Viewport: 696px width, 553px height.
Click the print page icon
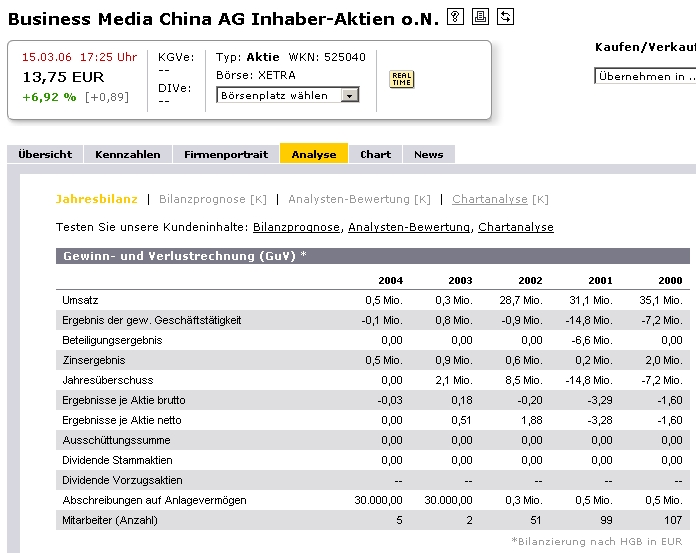coord(480,16)
